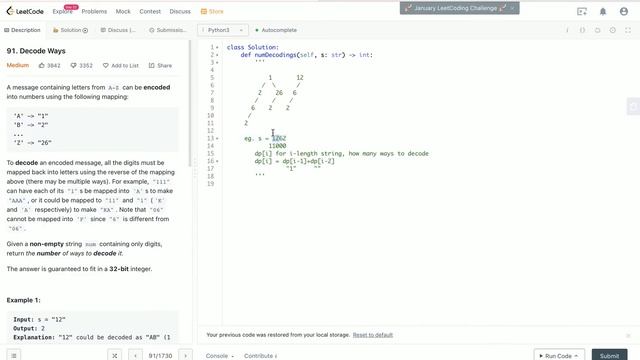Click the Example 1: heading
The height and width of the screenshot is (360, 640).
[23, 300]
